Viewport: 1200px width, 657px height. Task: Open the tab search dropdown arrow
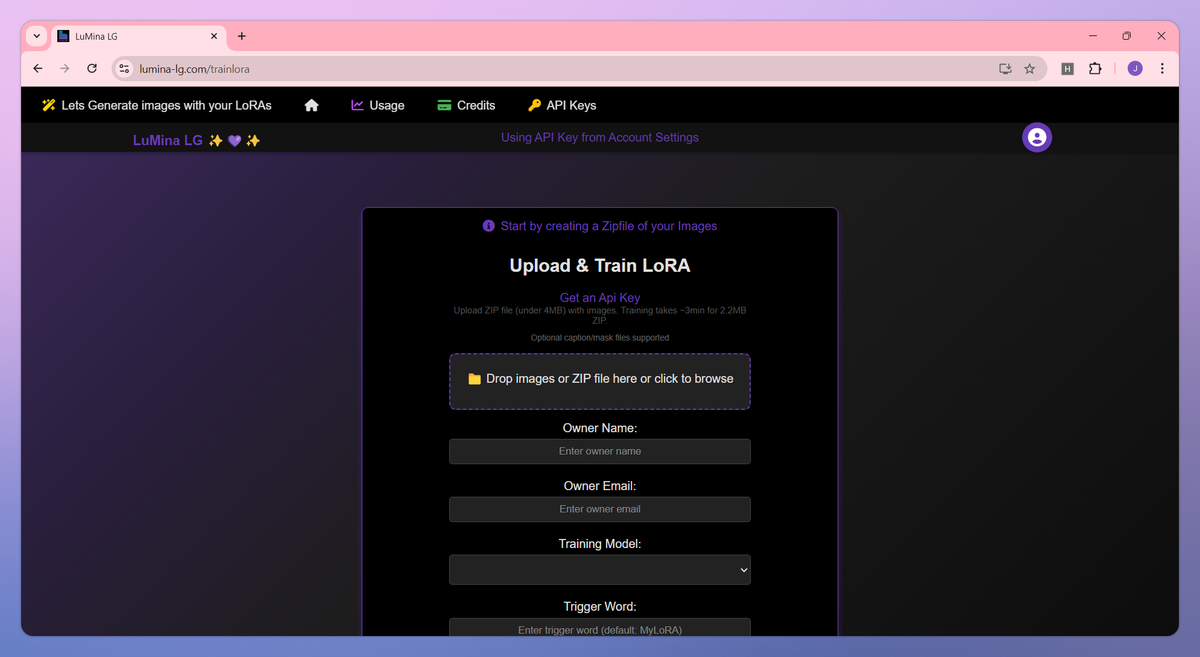click(x=37, y=36)
